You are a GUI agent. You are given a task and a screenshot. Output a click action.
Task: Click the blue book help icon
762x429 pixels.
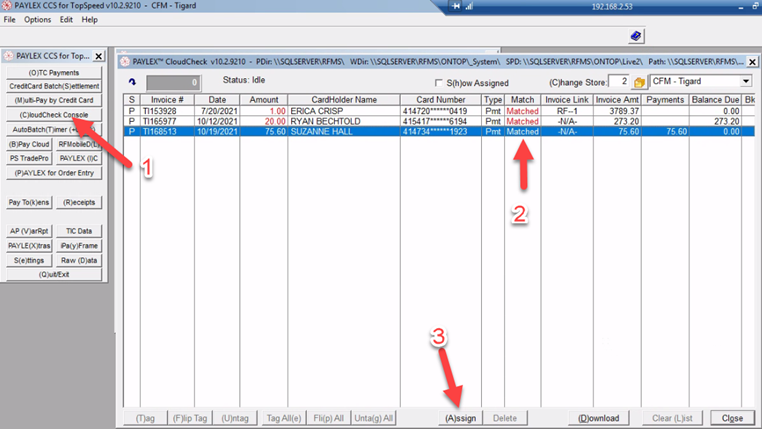click(x=636, y=36)
